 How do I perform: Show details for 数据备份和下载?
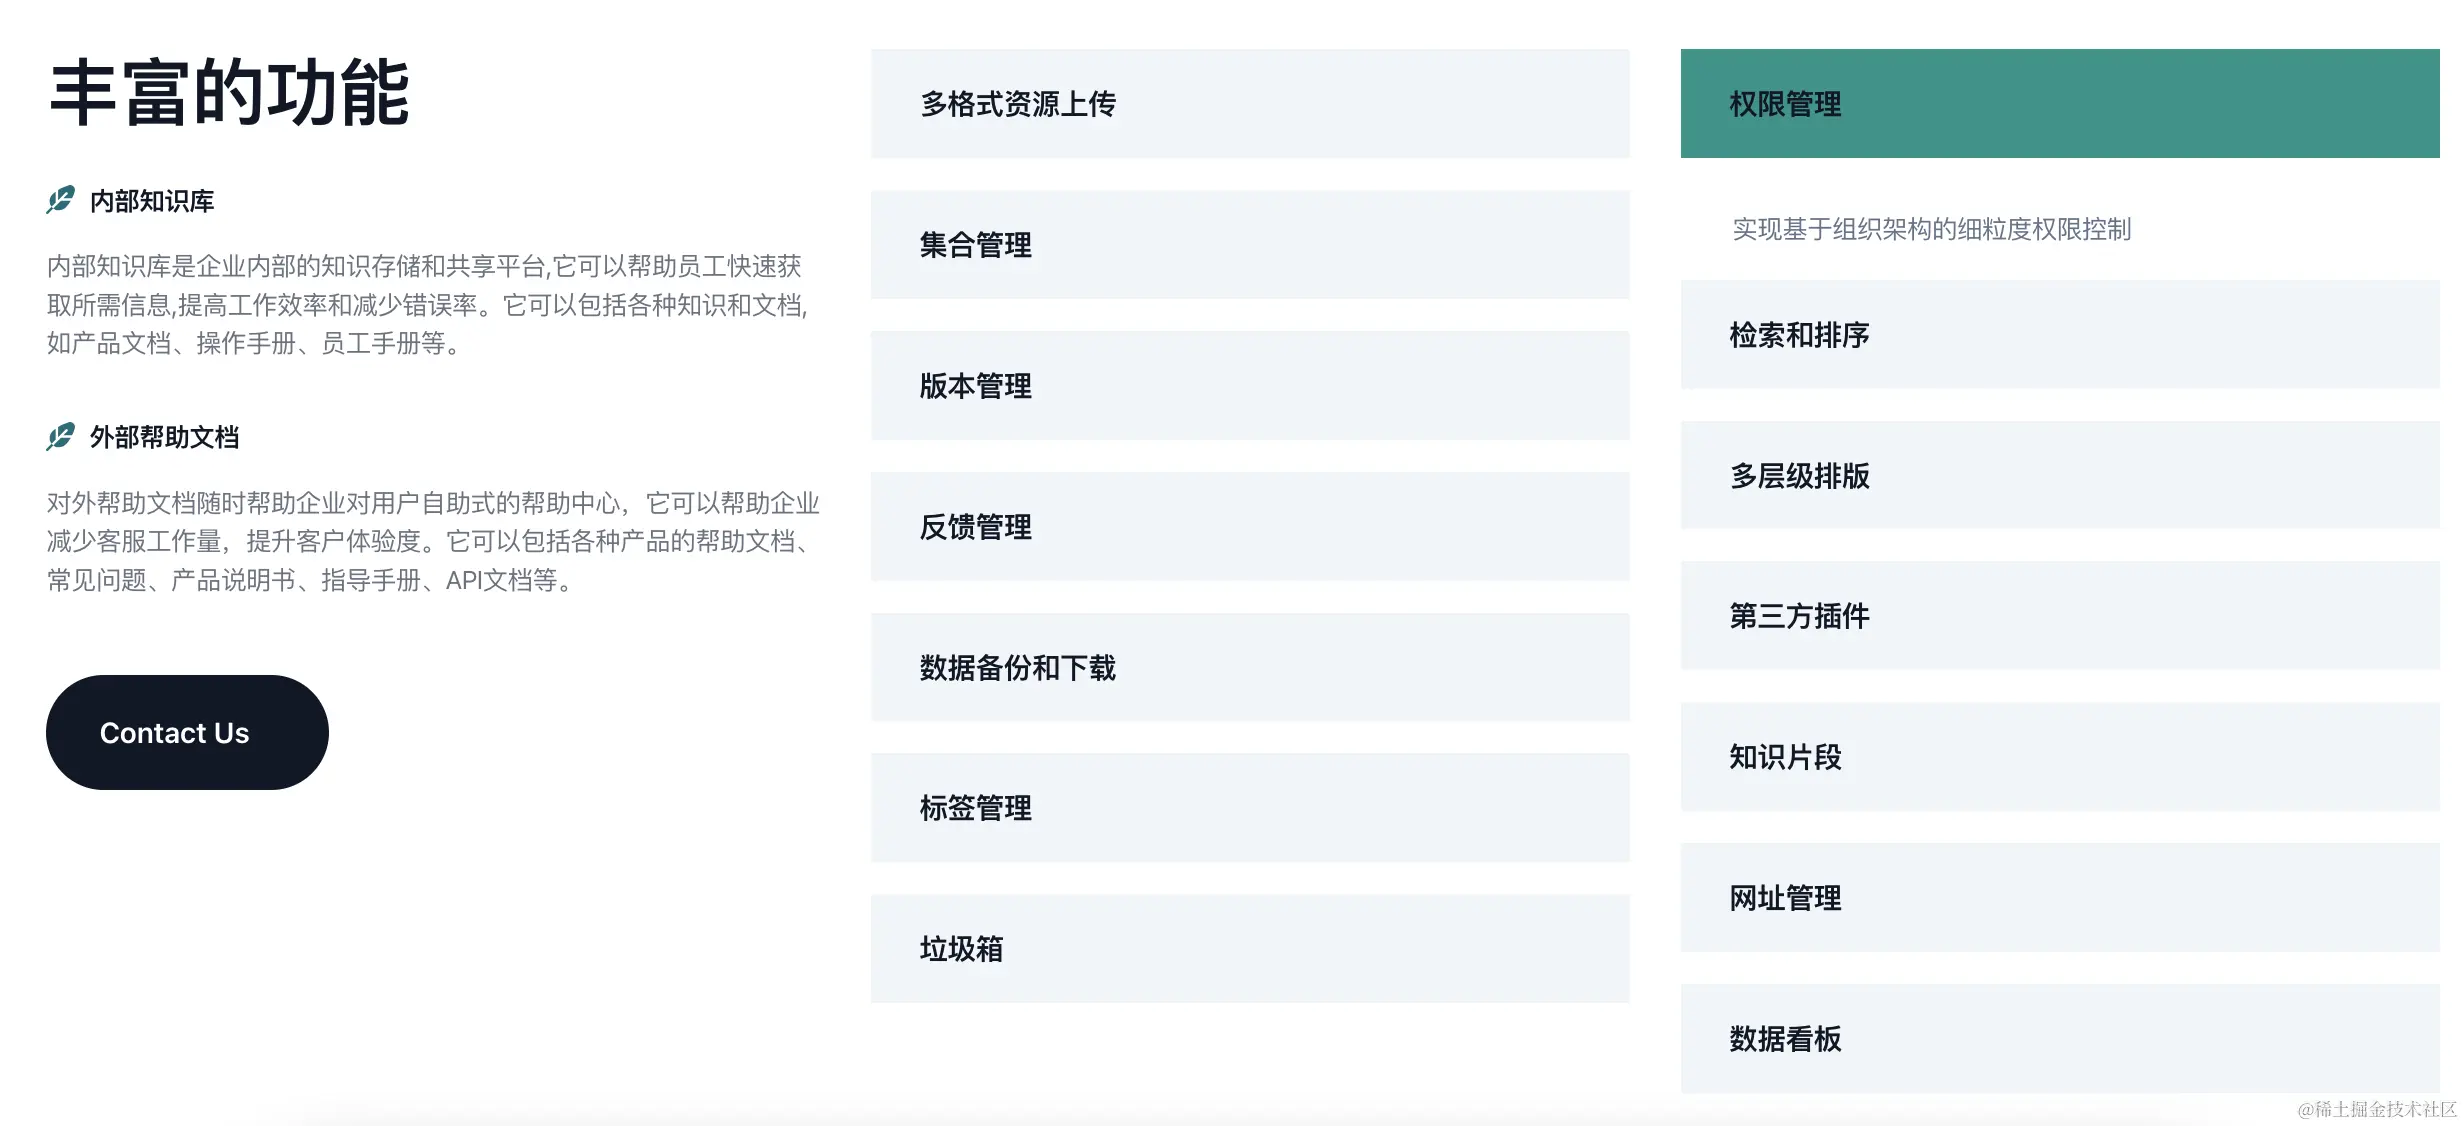(1249, 668)
